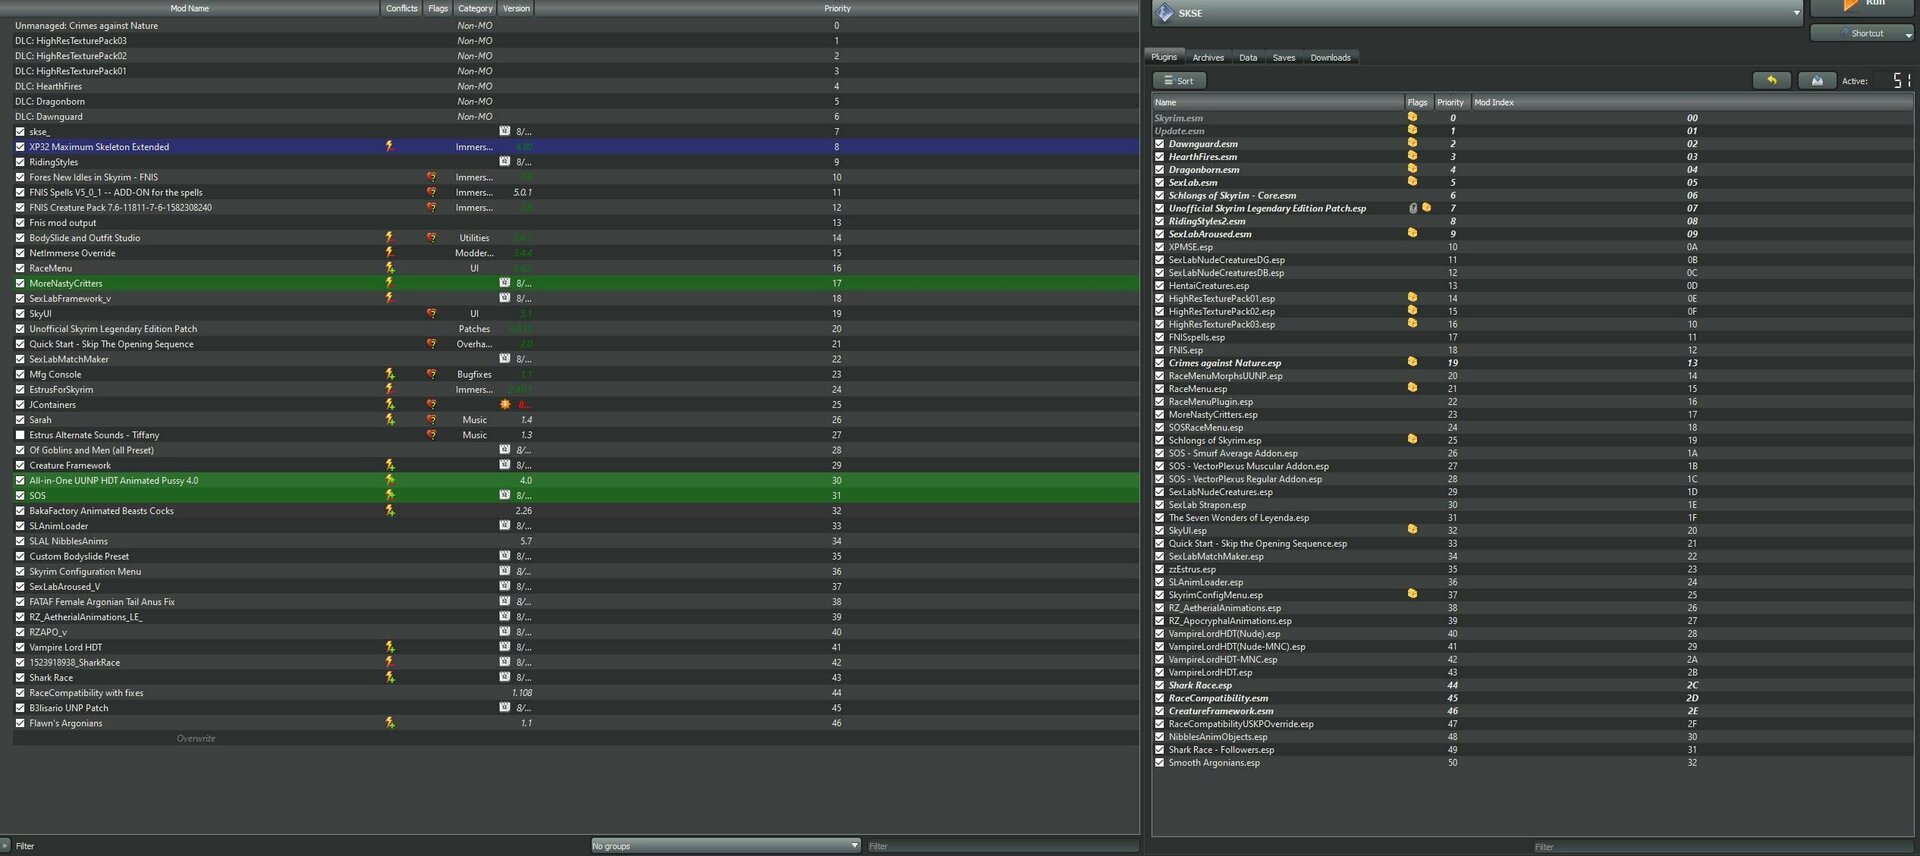Toggle the RaceMenu.esp plugin checkbox
The width and height of the screenshot is (1920, 856).
(1160, 389)
